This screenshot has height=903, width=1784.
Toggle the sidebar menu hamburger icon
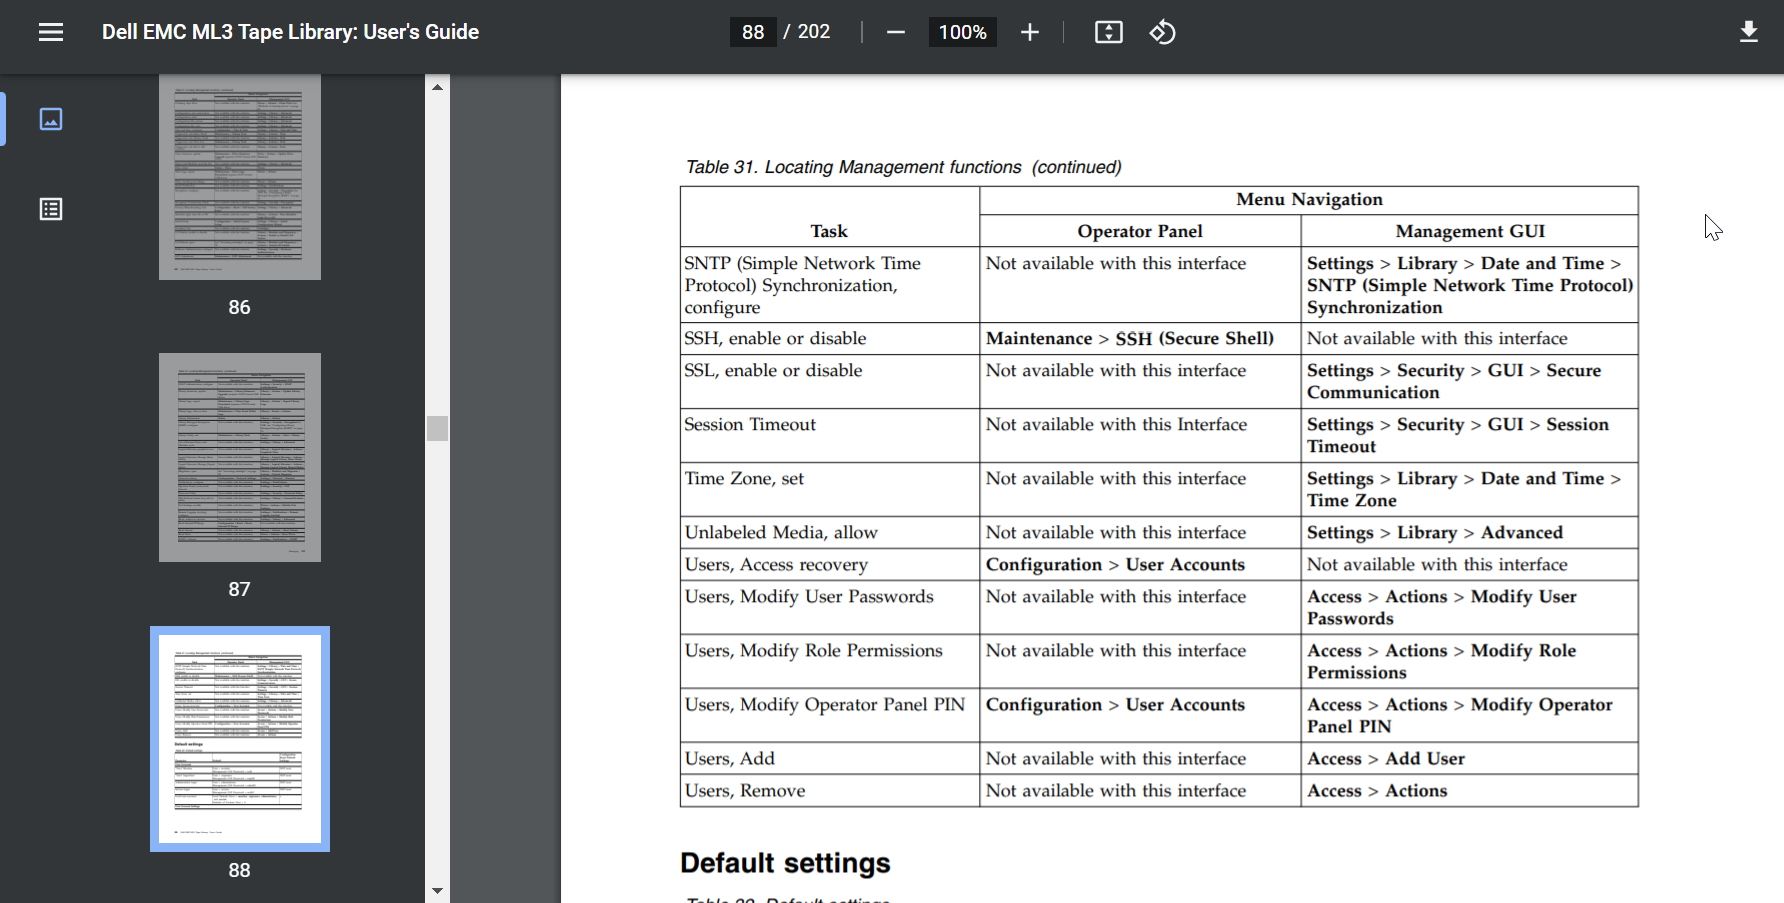pos(51,32)
